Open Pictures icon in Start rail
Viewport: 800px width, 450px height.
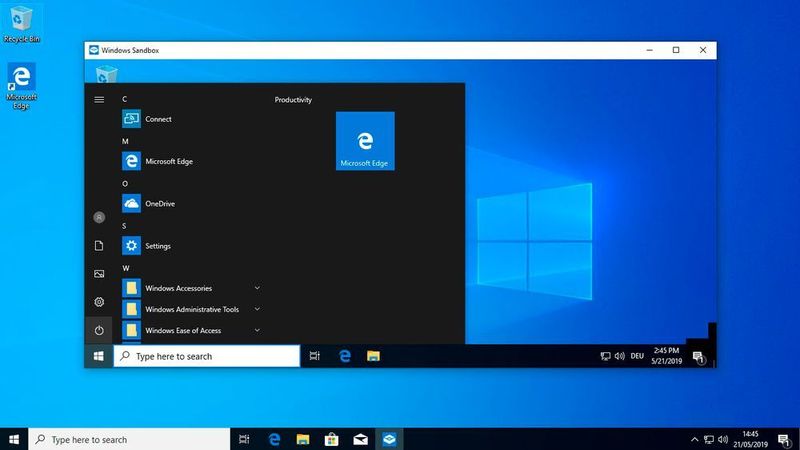pos(99,274)
